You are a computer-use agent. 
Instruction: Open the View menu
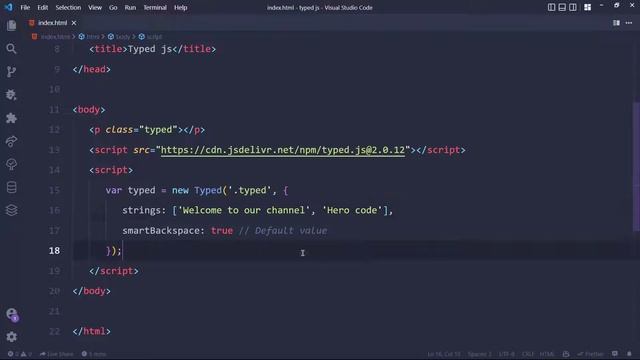pyautogui.click(x=95, y=7)
